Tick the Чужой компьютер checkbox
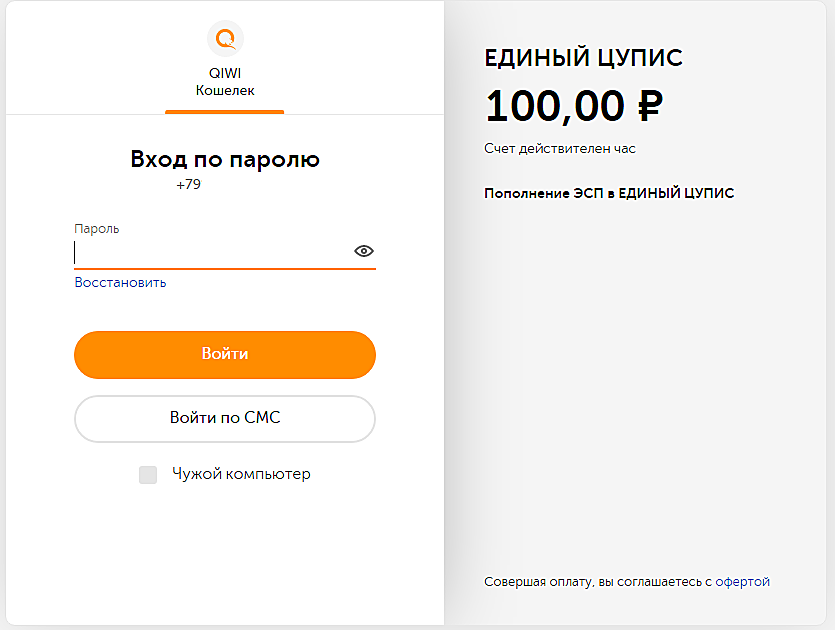The width and height of the screenshot is (835, 630). click(x=148, y=474)
